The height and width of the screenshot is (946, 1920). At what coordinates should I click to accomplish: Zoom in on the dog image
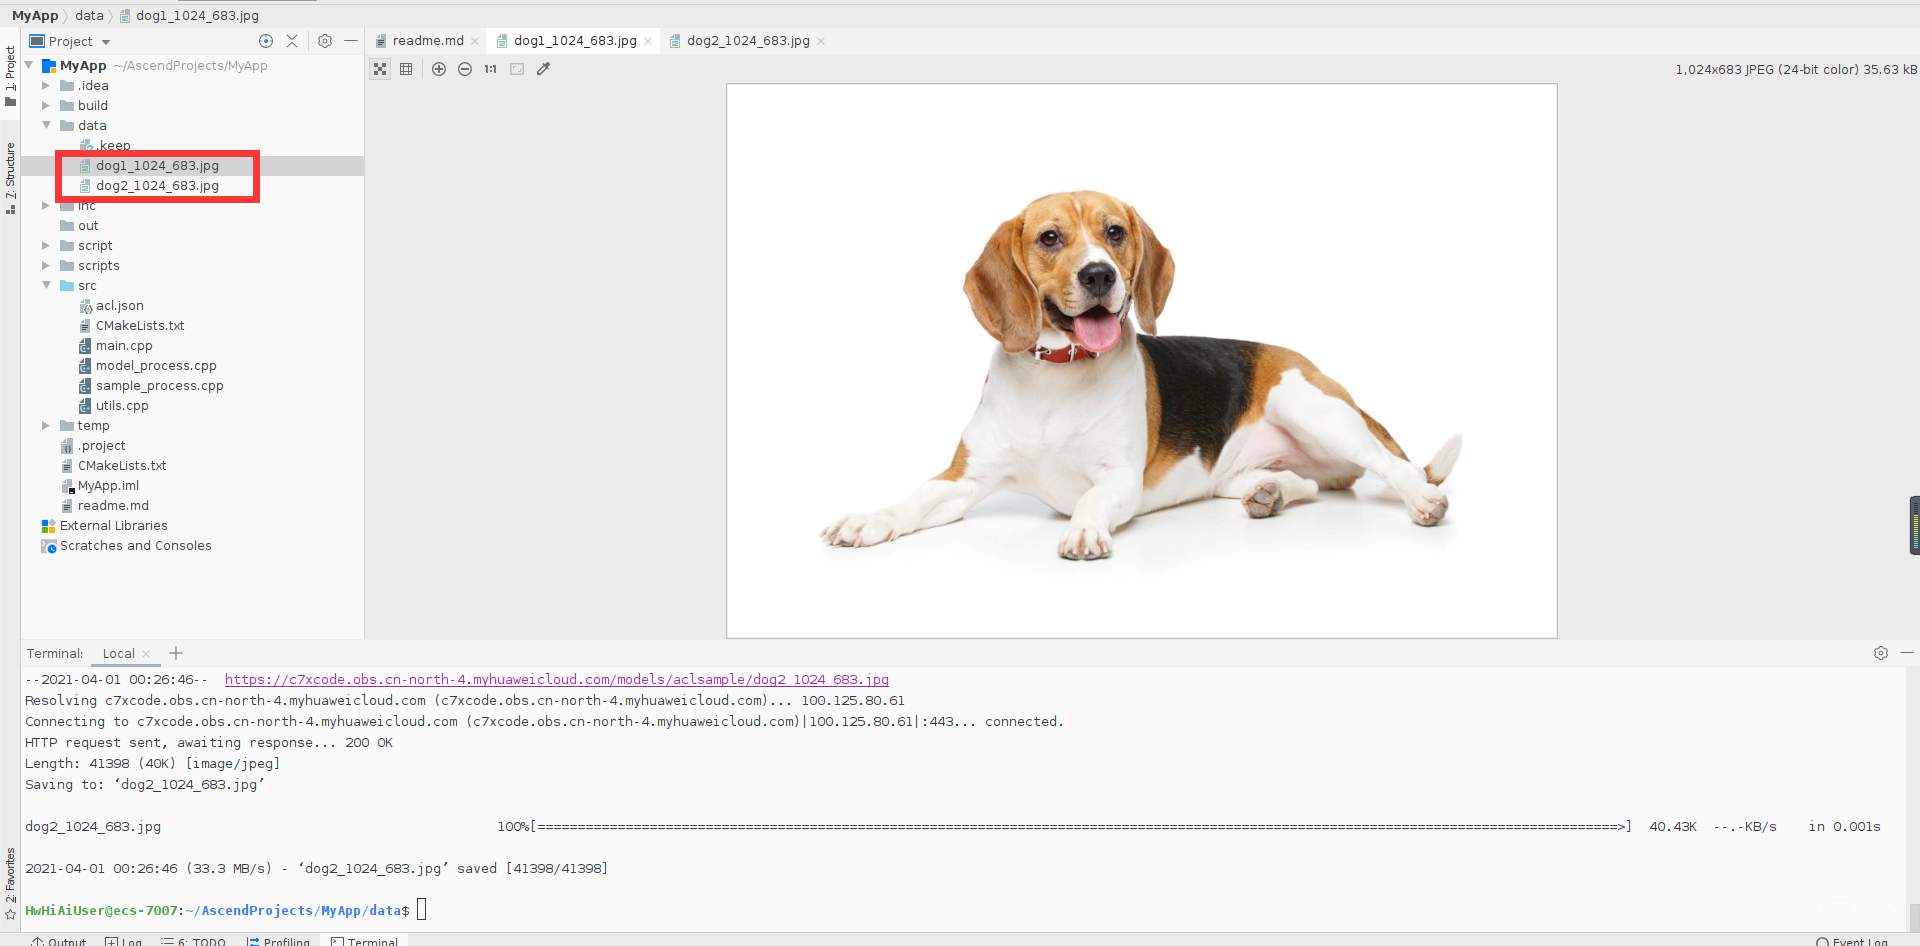[439, 69]
